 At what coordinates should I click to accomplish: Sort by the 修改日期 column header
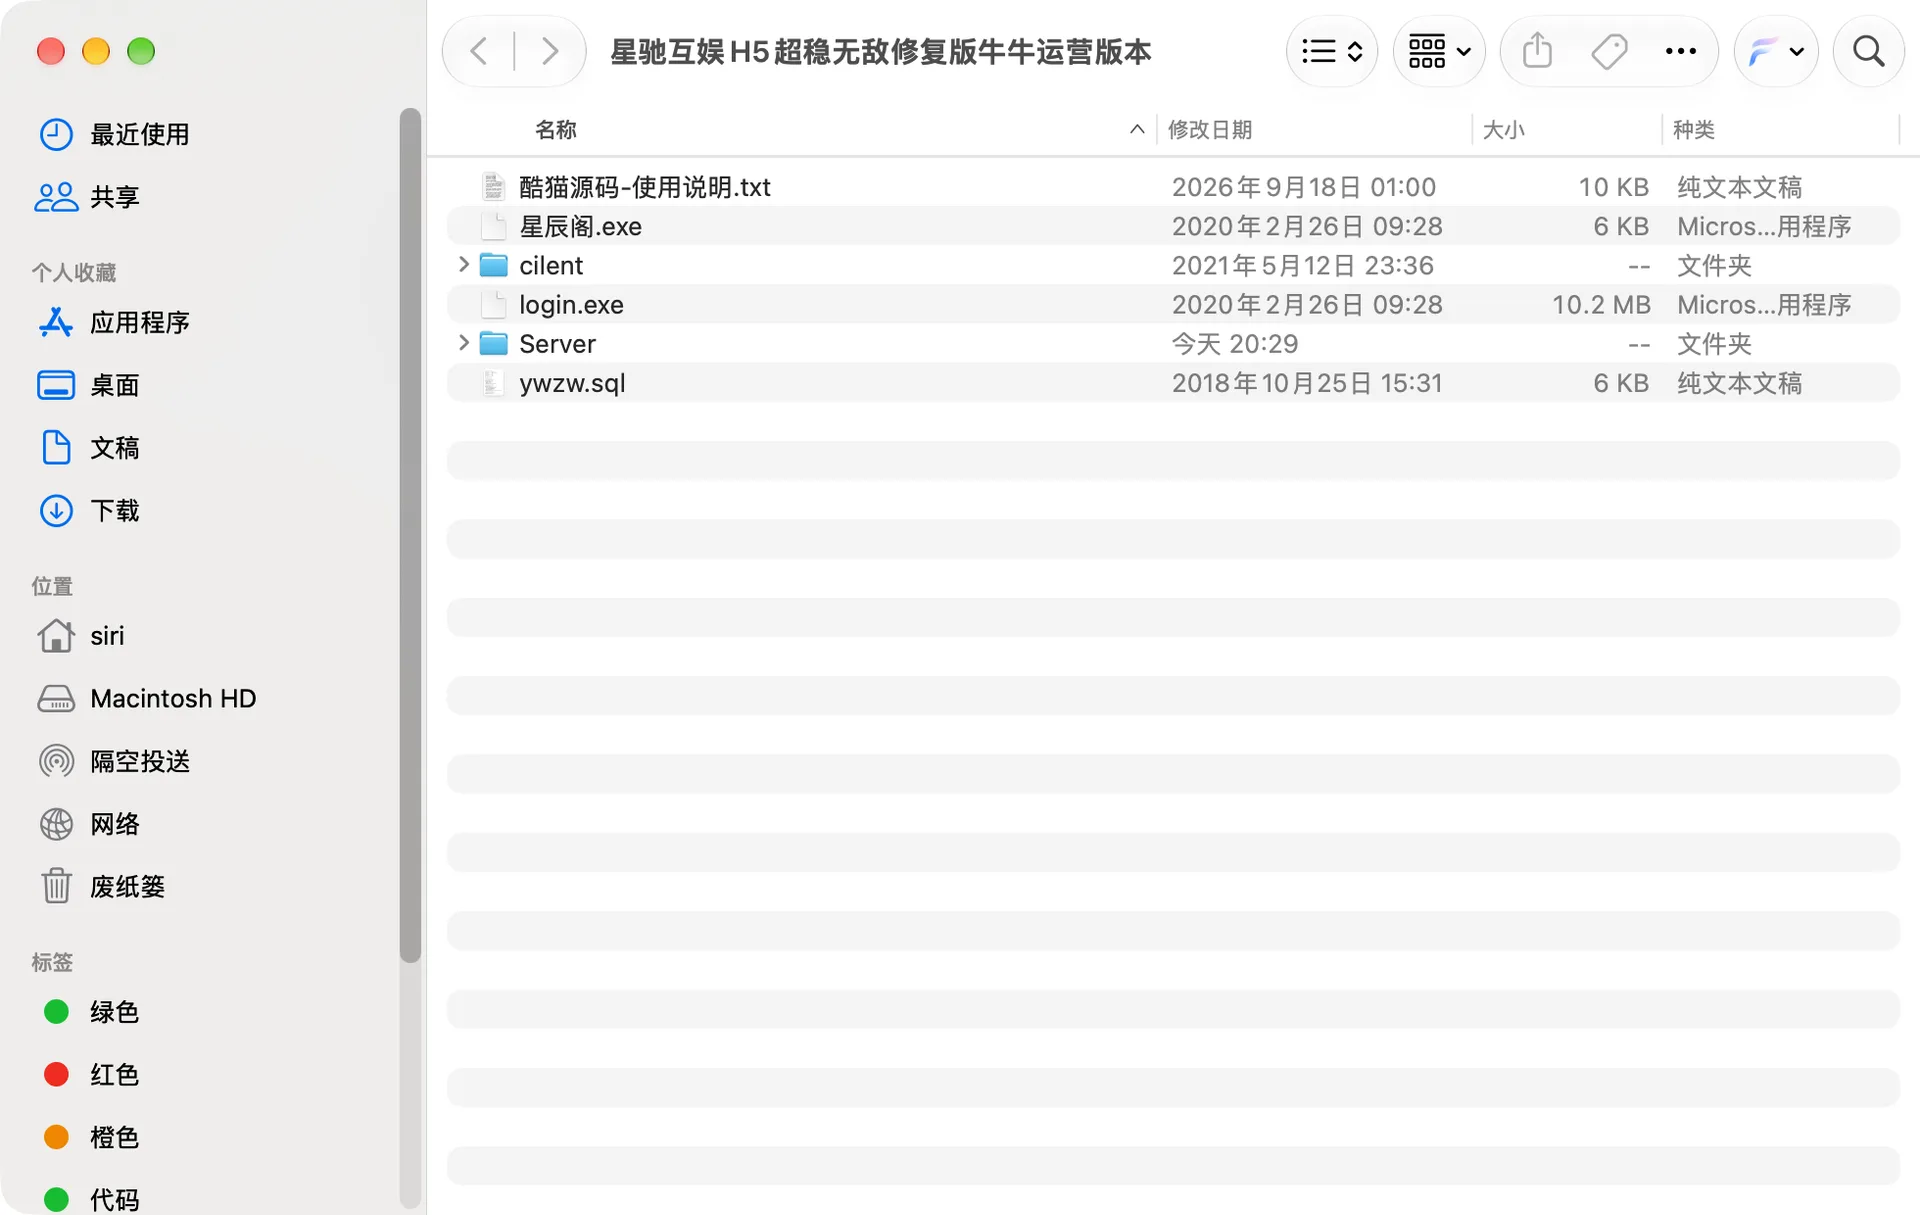(x=1210, y=130)
